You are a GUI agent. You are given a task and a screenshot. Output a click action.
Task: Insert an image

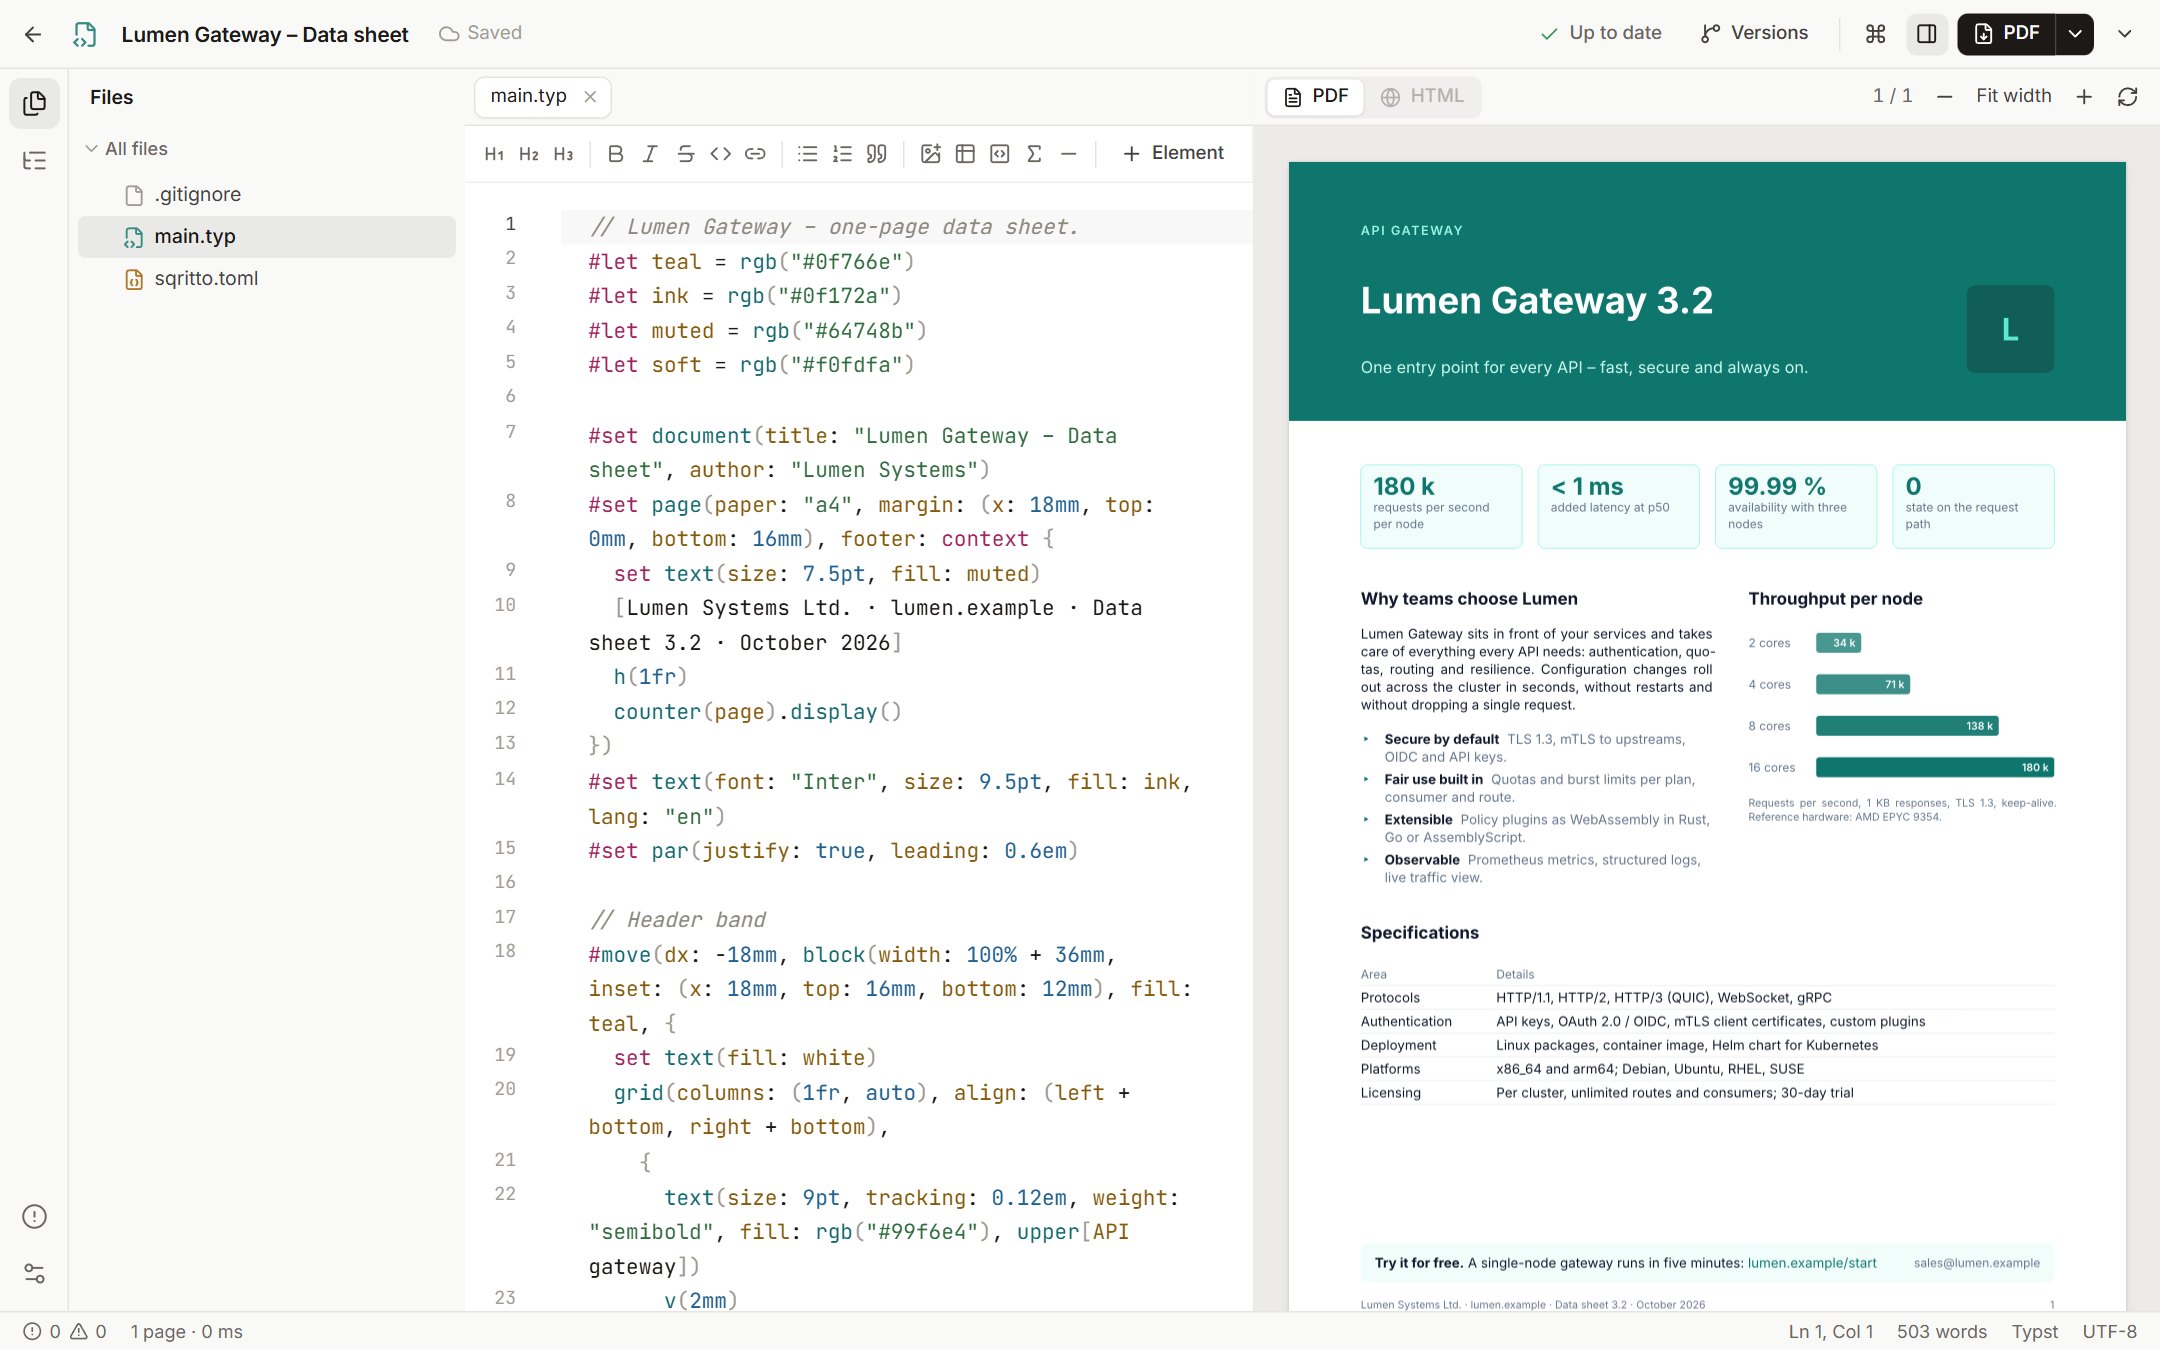pyautogui.click(x=930, y=154)
